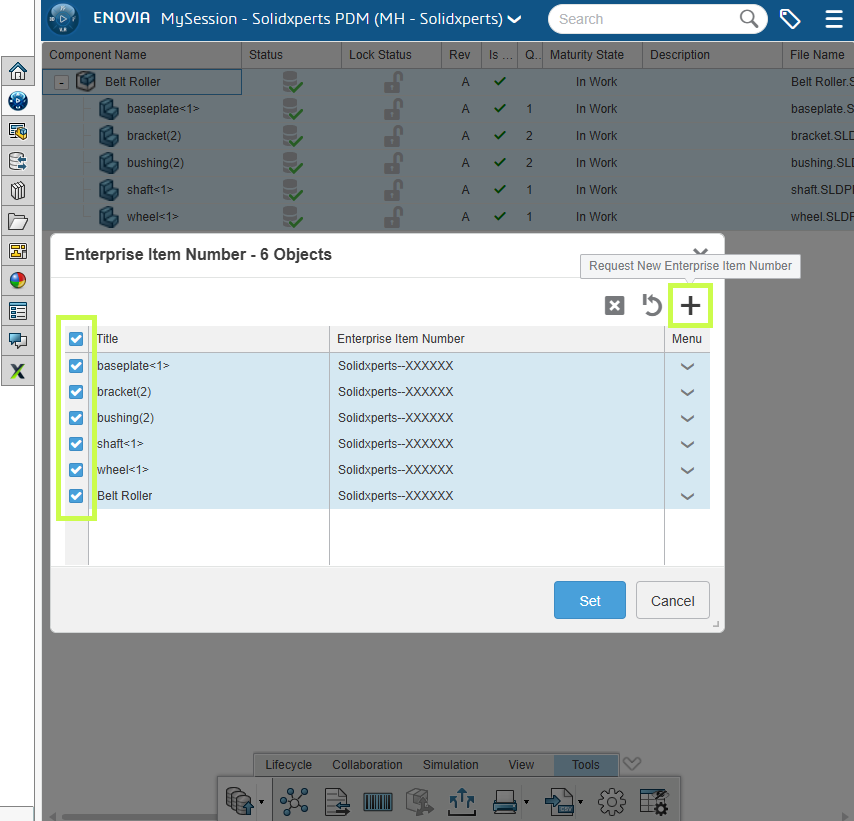Click the circular reset arrow icon in dialog
Image resolution: width=854 pixels, height=821 pixels.
point(652,306)
